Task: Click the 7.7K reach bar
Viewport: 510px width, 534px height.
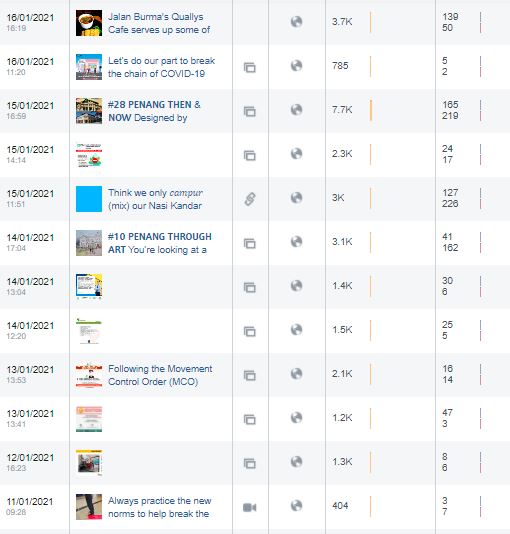Action: tap(371, 110)
